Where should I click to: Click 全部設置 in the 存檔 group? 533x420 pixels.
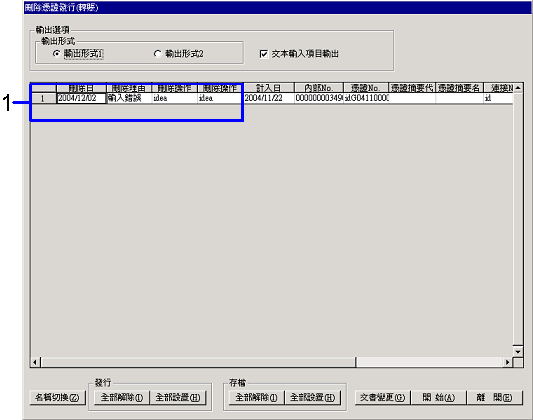(x=312, y=397)
